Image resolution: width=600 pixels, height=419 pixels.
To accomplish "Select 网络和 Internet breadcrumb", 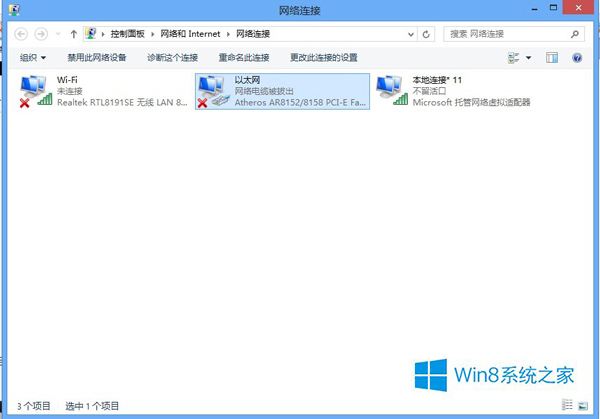I will click(x=190, y=34).
